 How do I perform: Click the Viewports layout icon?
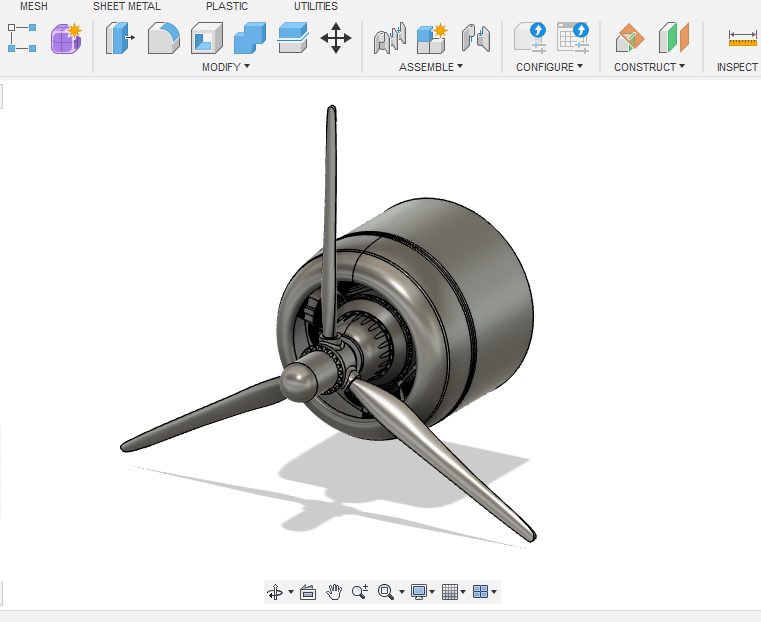(x=480, y=592)
